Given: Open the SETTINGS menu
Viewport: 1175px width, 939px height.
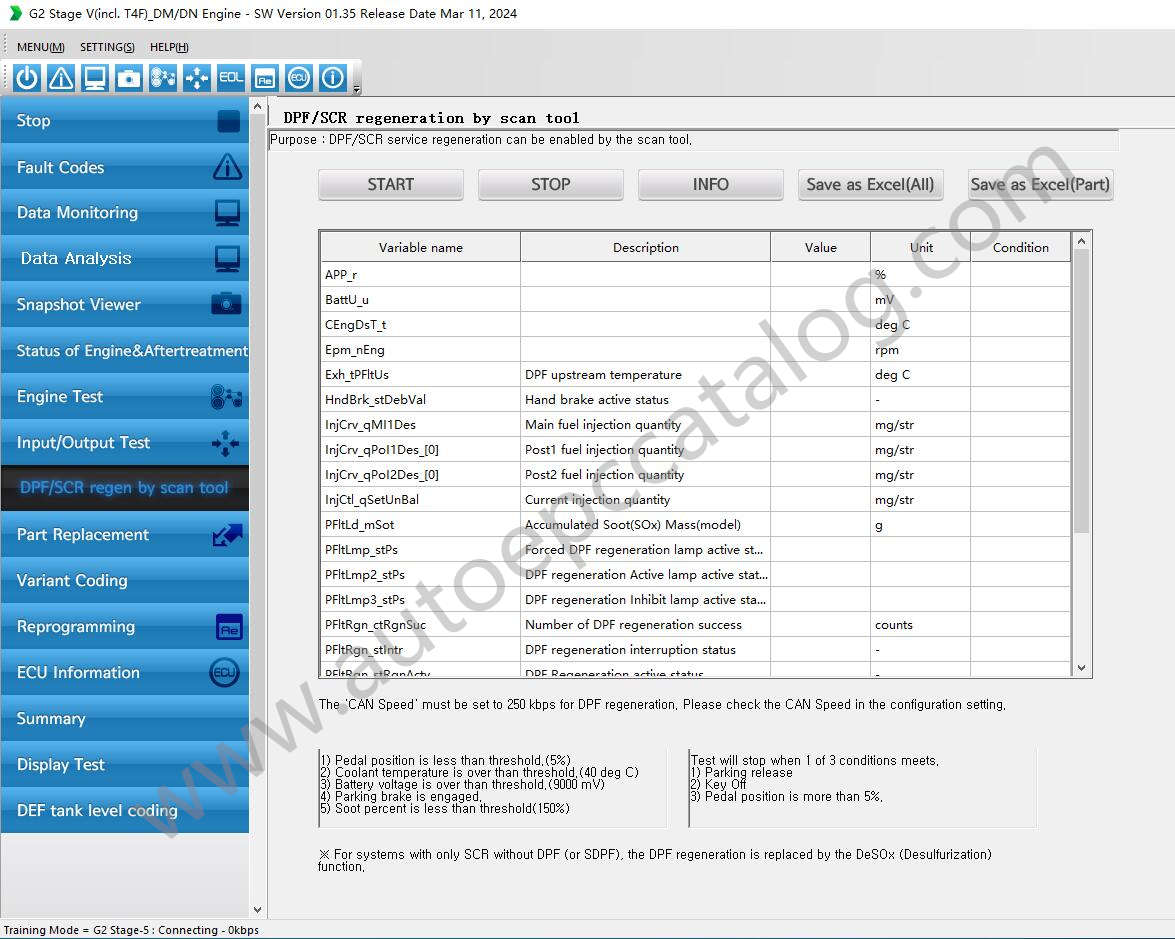Looking at the screenshot, I should [x=106, y=47].
